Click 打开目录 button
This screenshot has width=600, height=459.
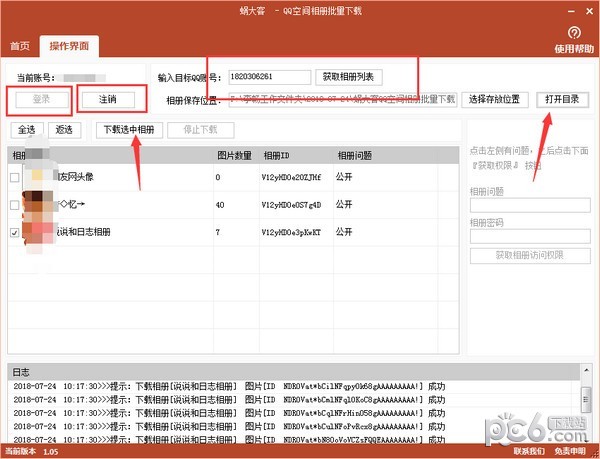point(562,100)
